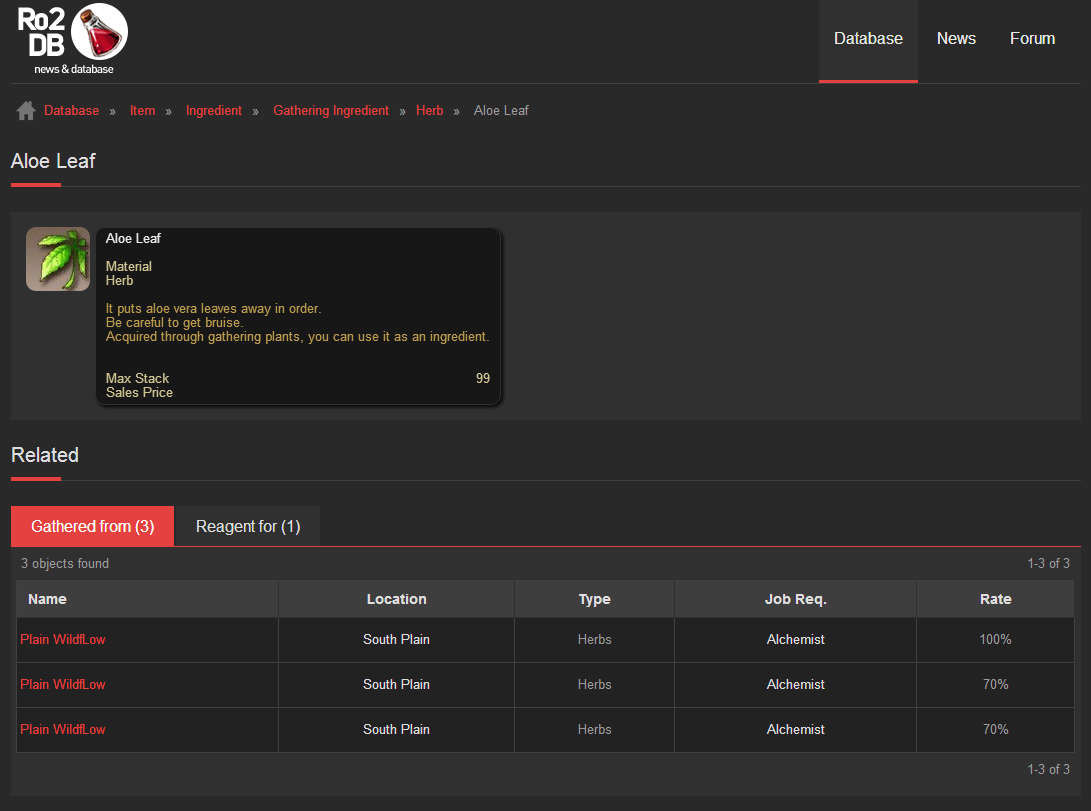Click the home icon in breadcrumb
1091x811 pixels.
click(x=26, y=111)
